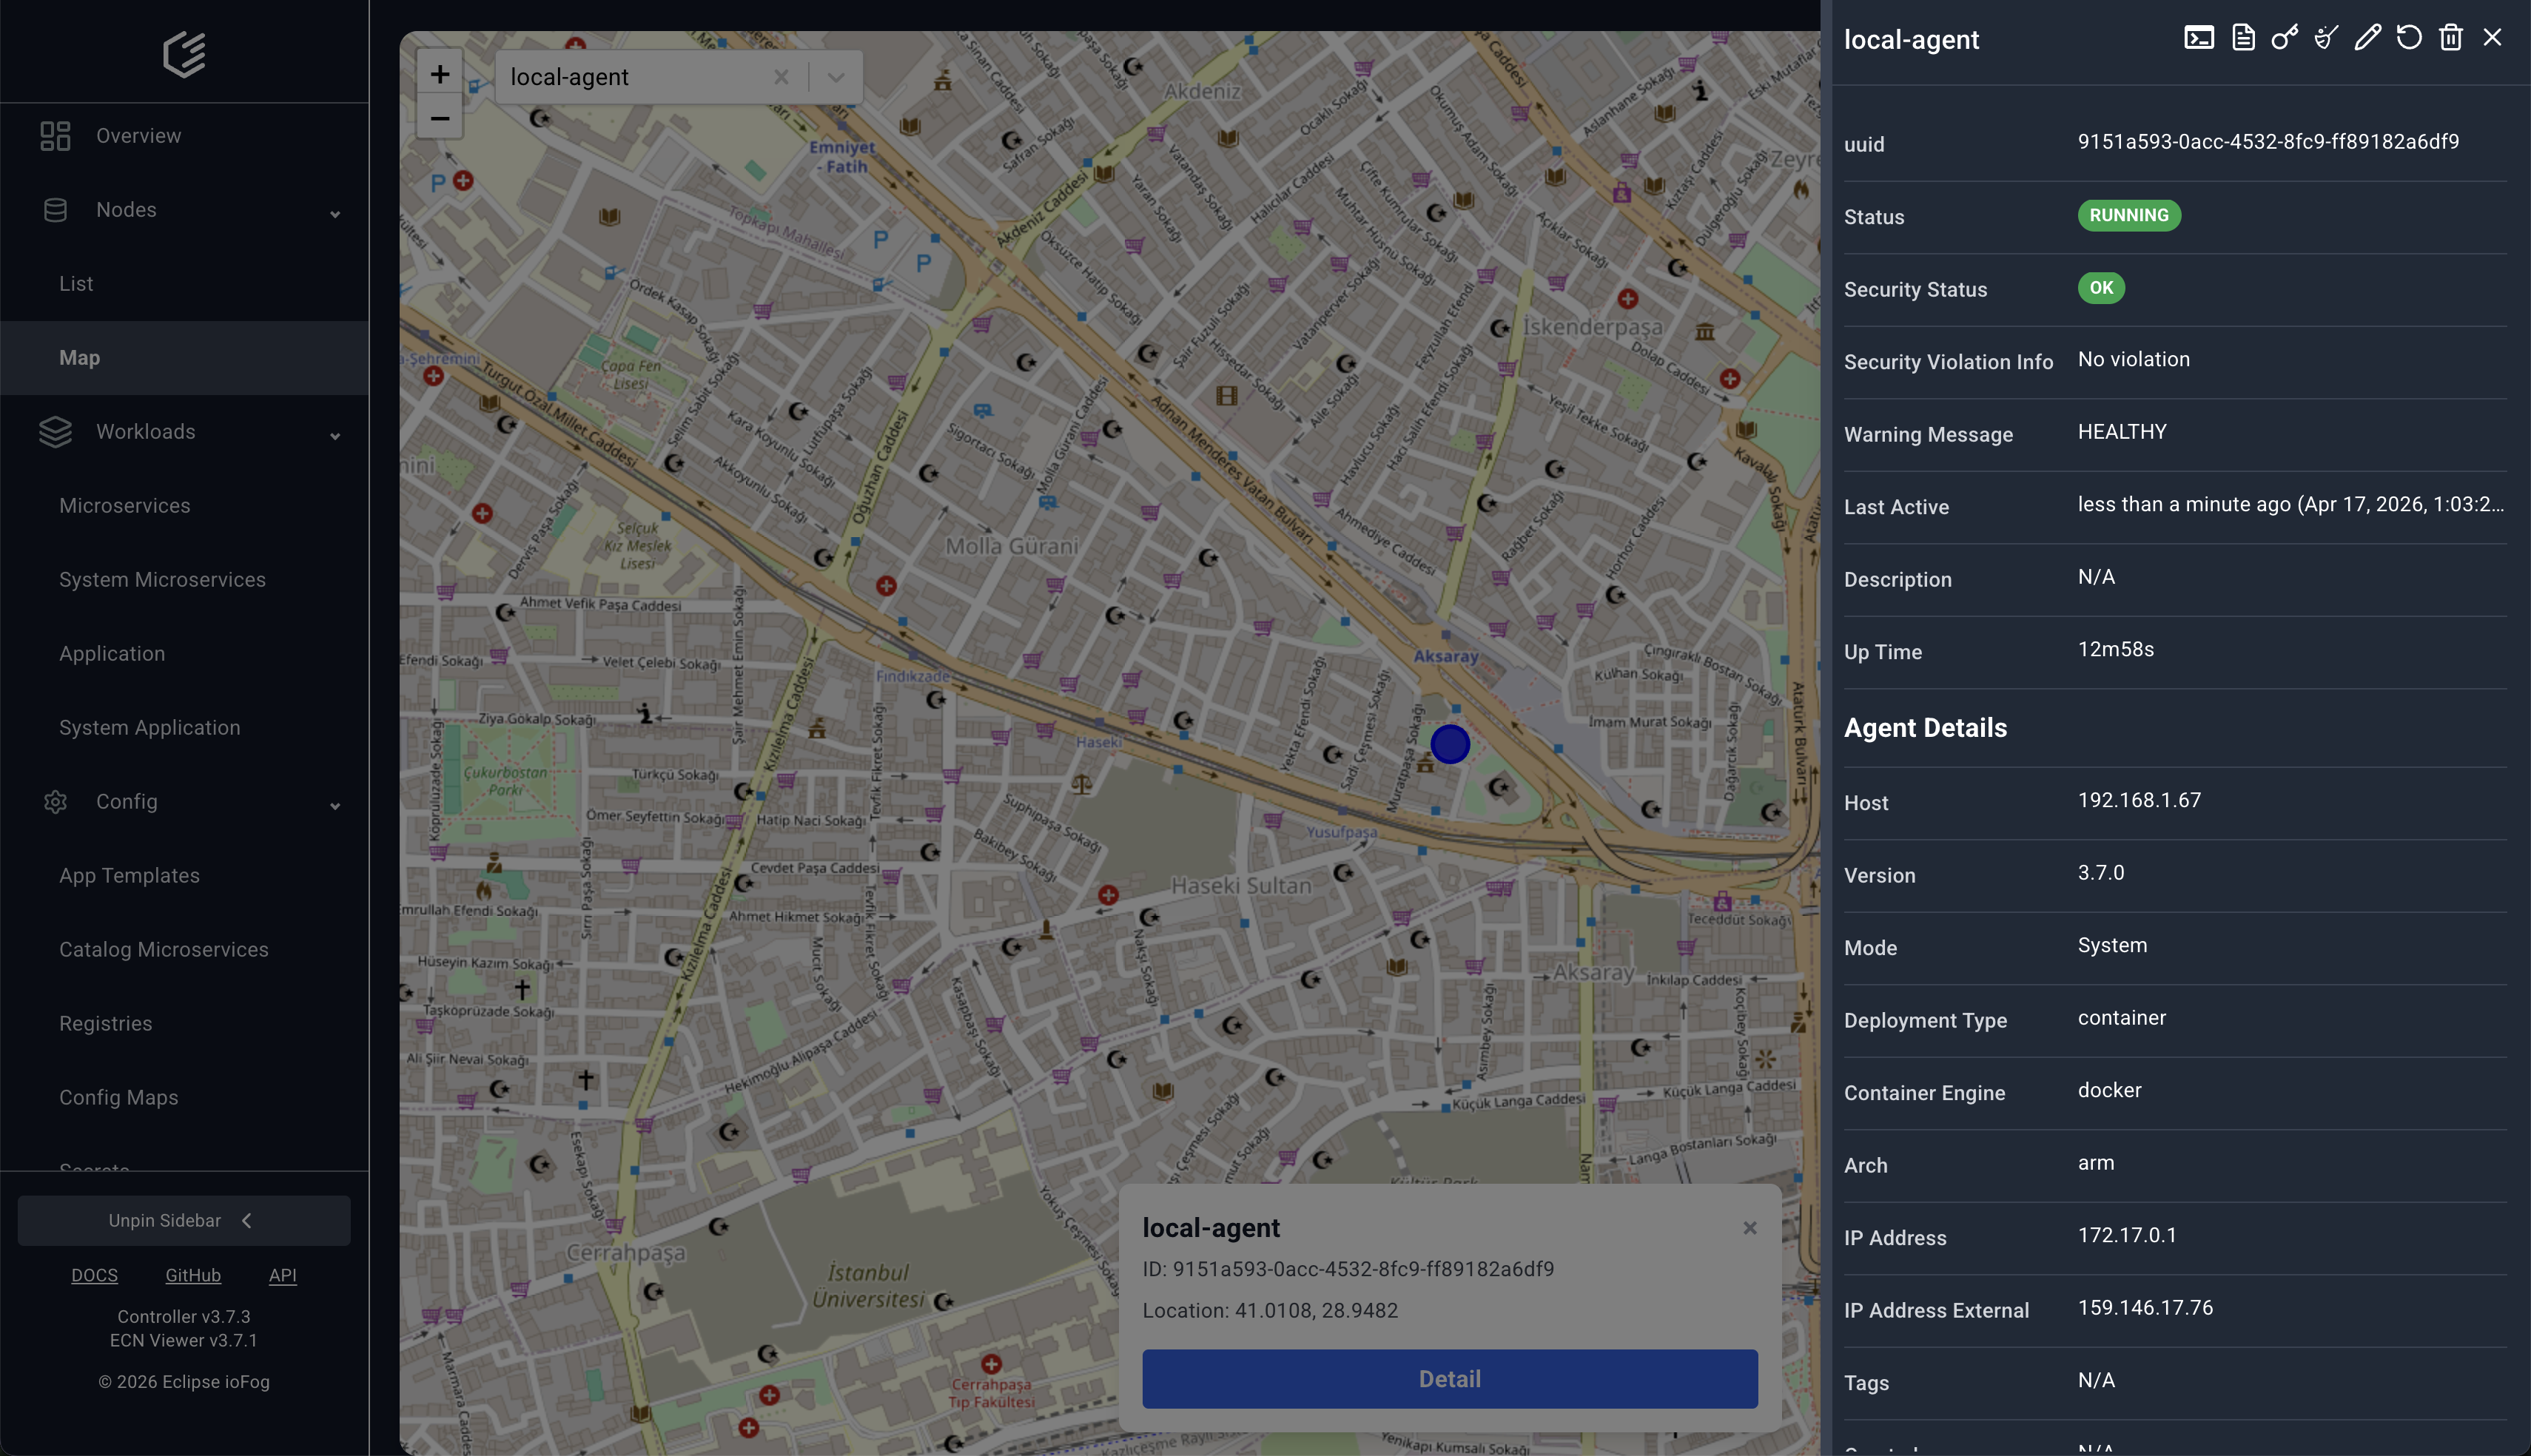
Task: Zoom in on the map with the plus control
Action: coord(440,73)
